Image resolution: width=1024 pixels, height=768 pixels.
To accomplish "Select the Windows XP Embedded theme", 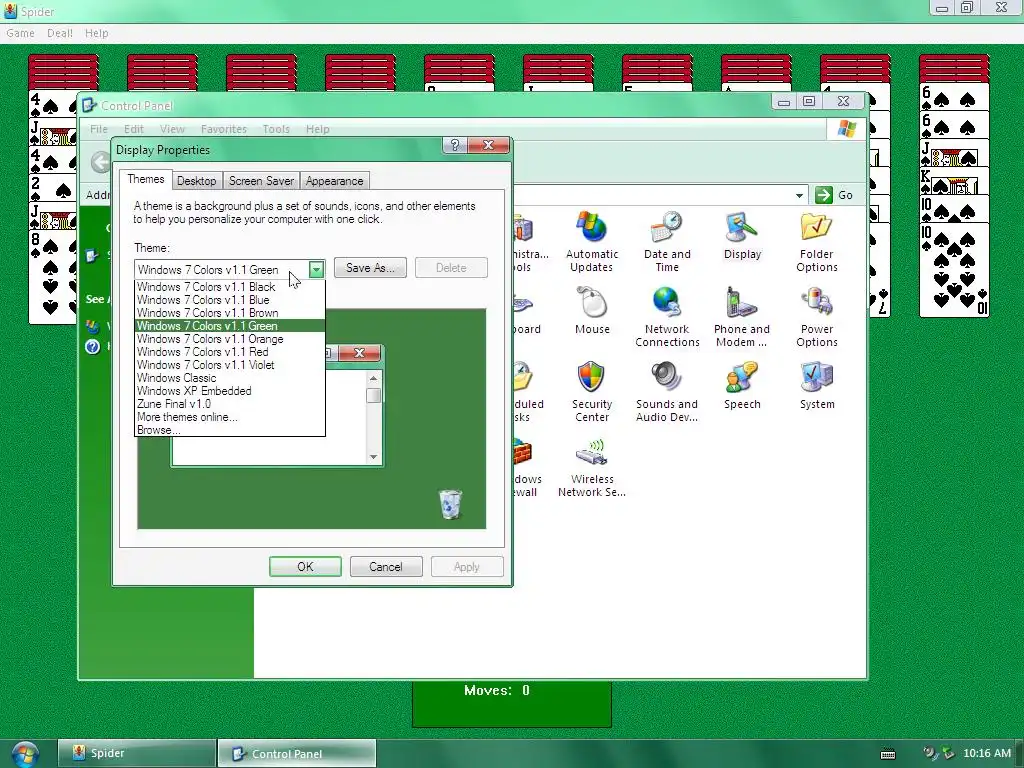I will click(x=230, y=391).
